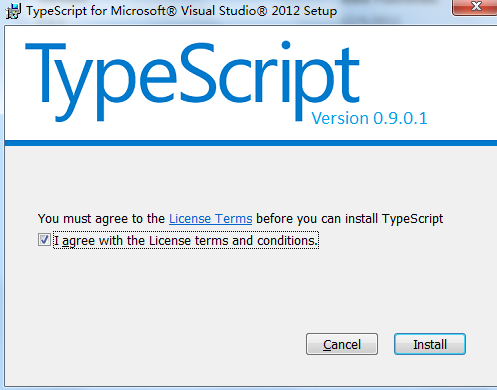Close the TypeScript Setup window
The height and width of the screenshot is (390, 497).
click(475, 7)
